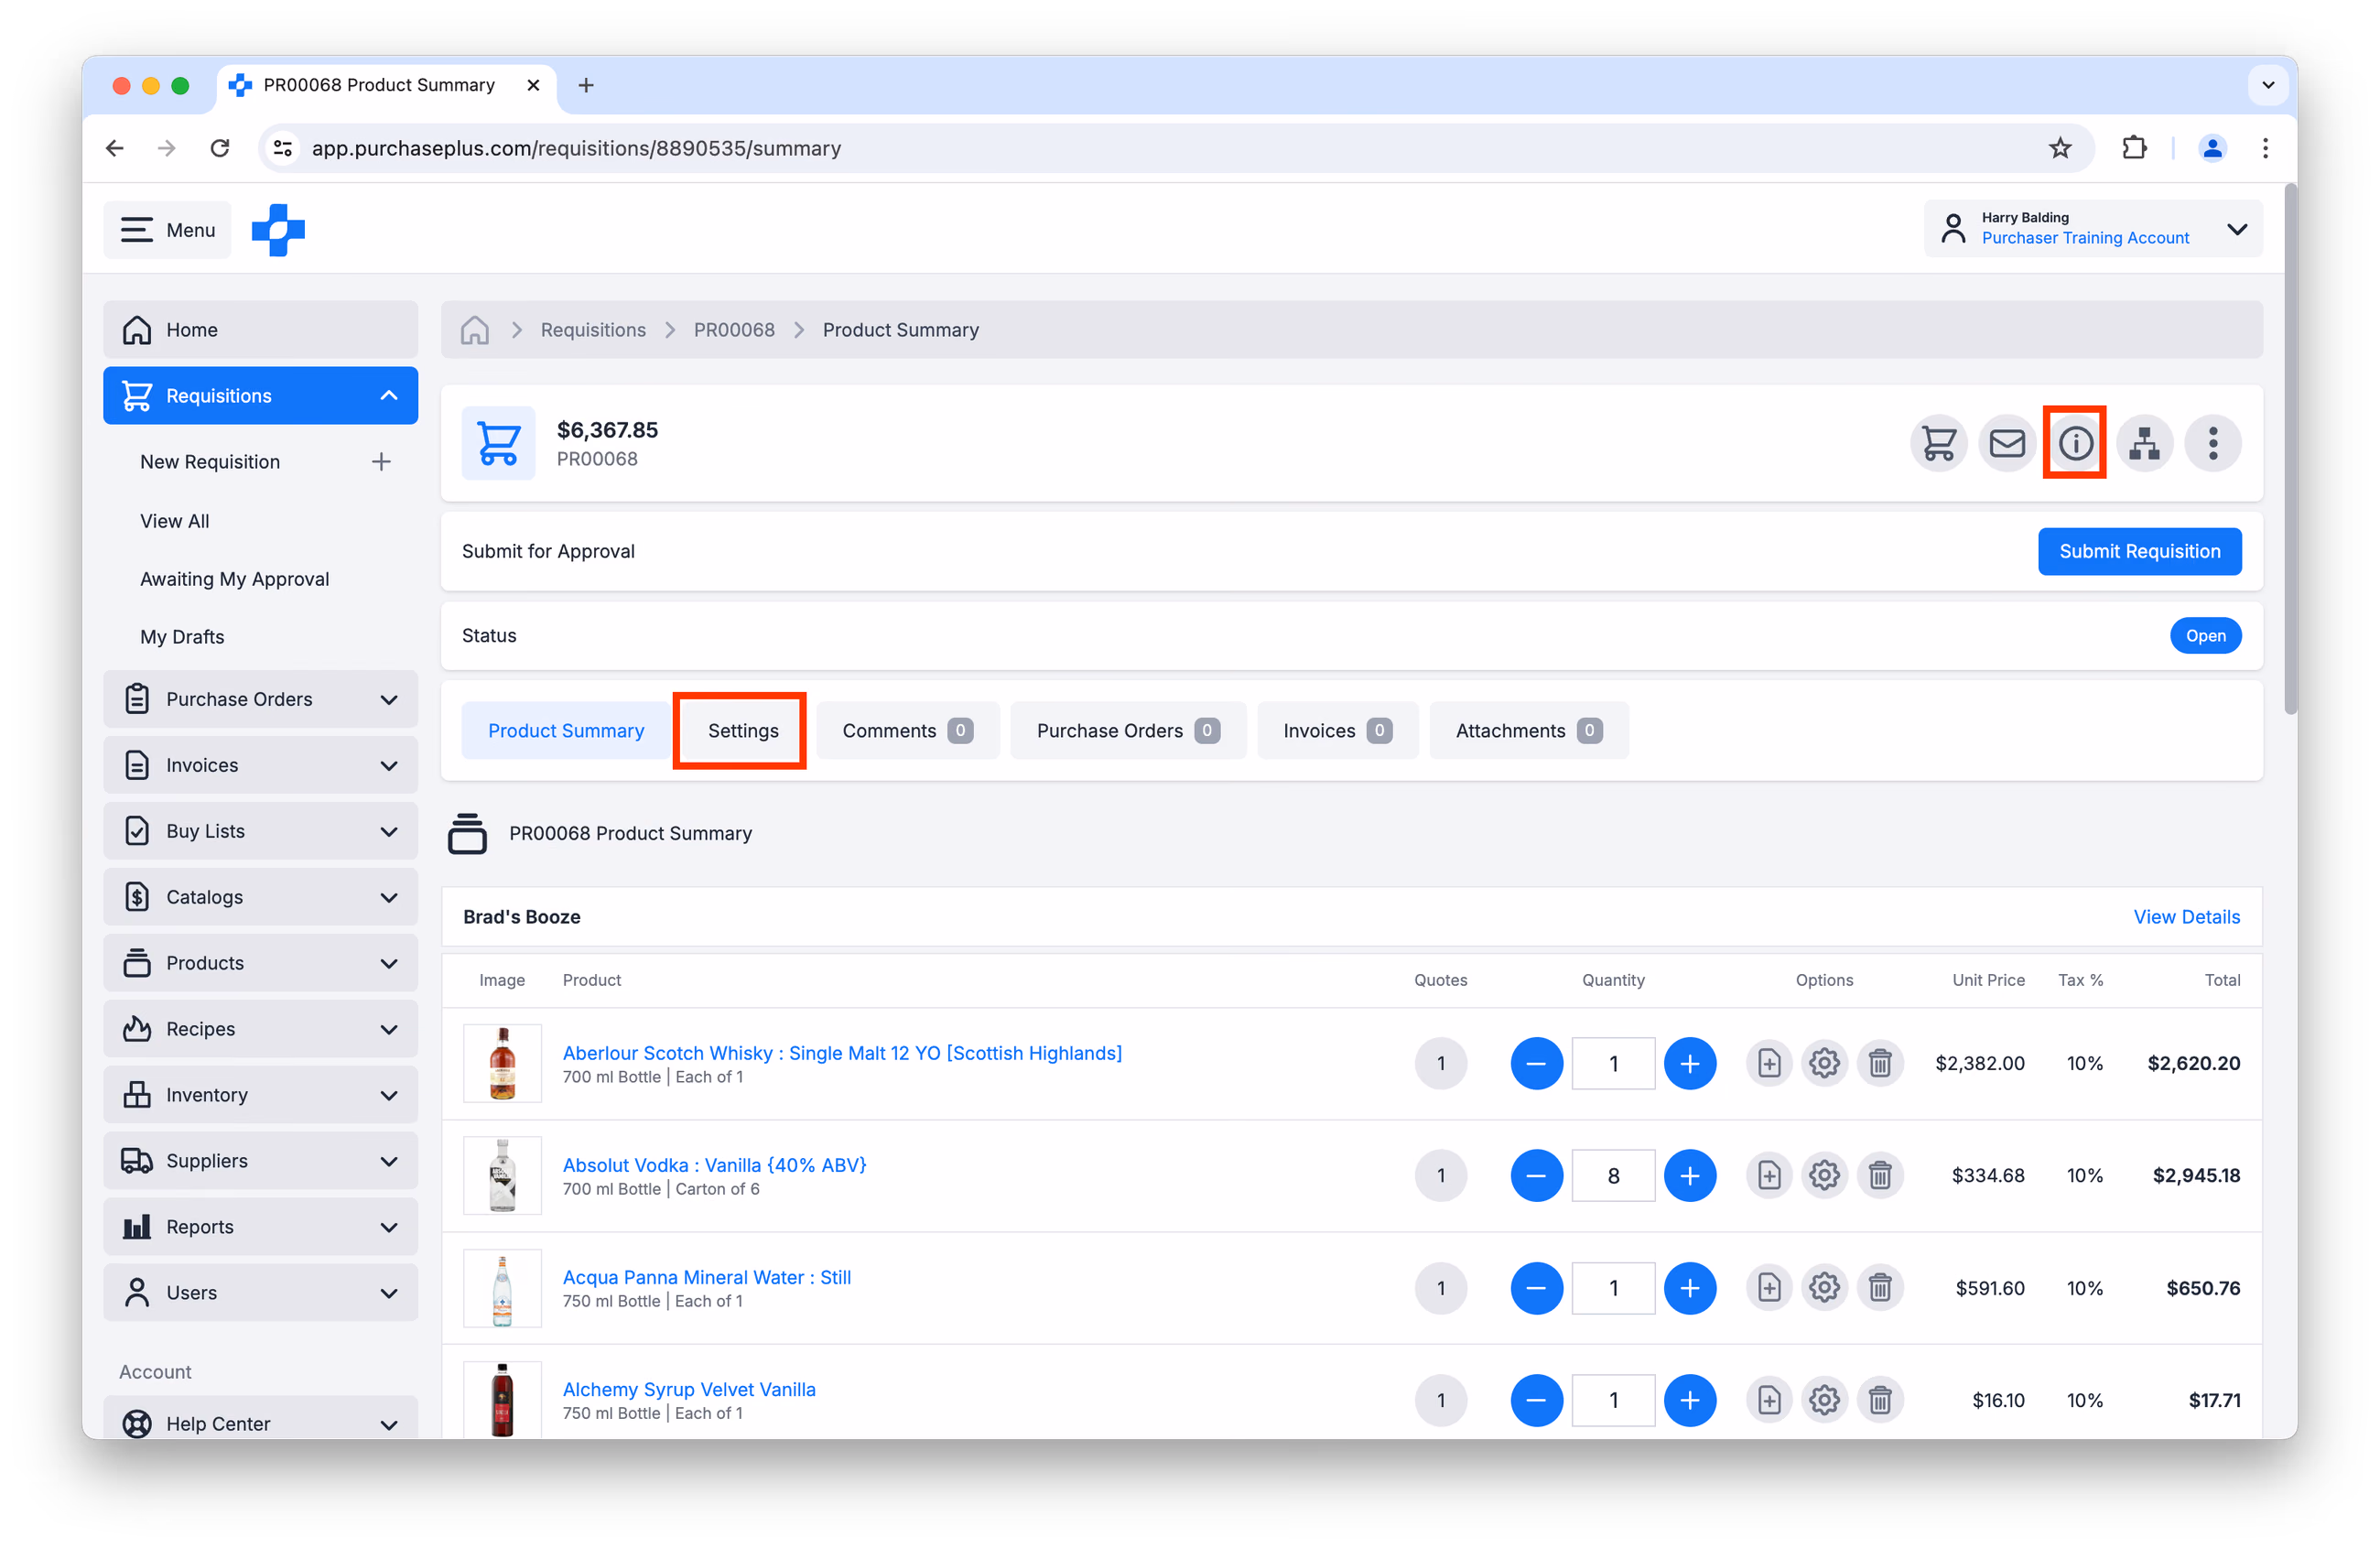
Task: Open the browser extensions puzzle icon
Action: coord(2134,148)
